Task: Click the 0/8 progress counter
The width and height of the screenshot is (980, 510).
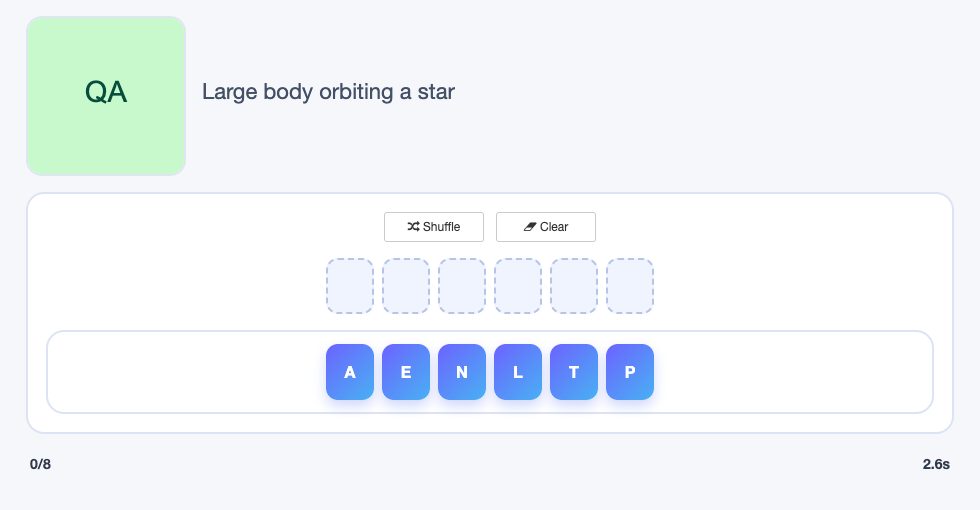Action: [41, 464]
